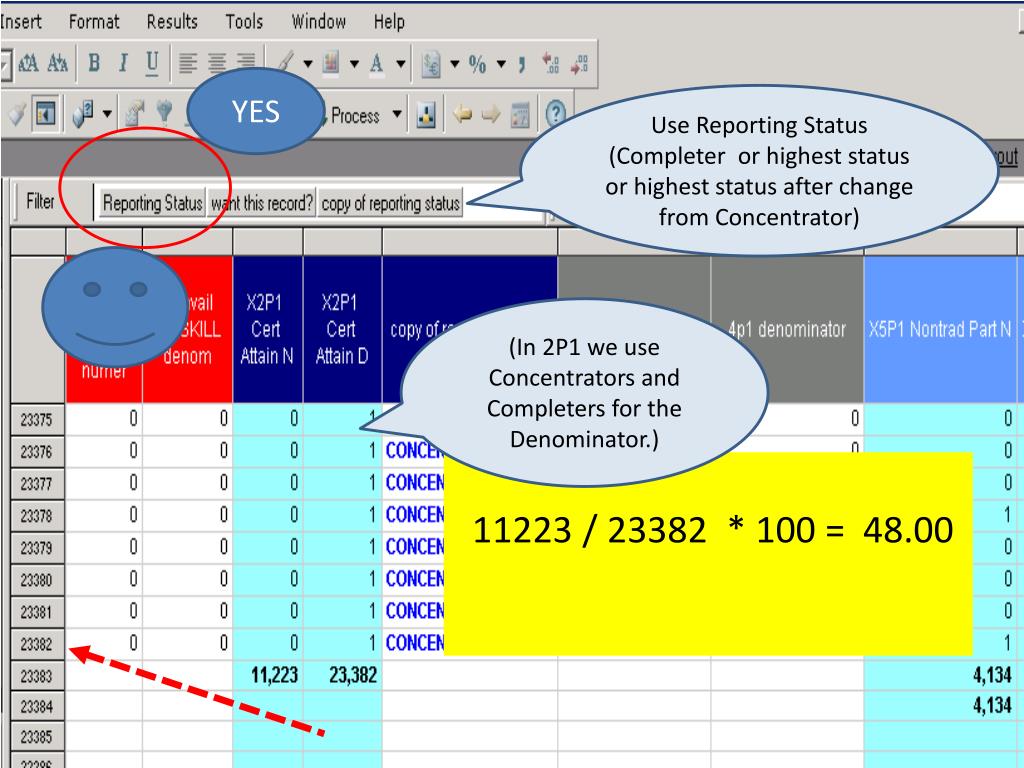Click the Process button
Viewport: 1024px width, 768px height.
click(355, 116)
